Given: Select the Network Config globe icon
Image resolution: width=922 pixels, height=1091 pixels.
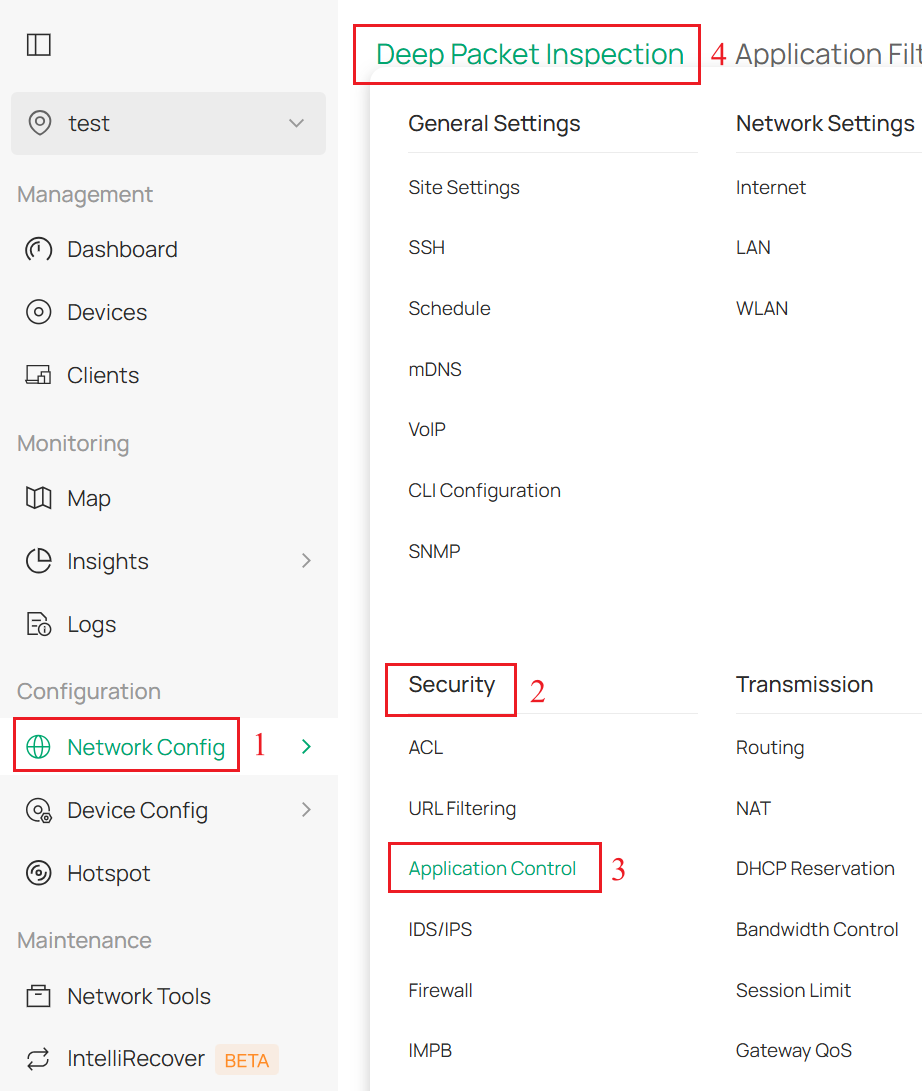Looking at the screenshot, I should point(37,746).
